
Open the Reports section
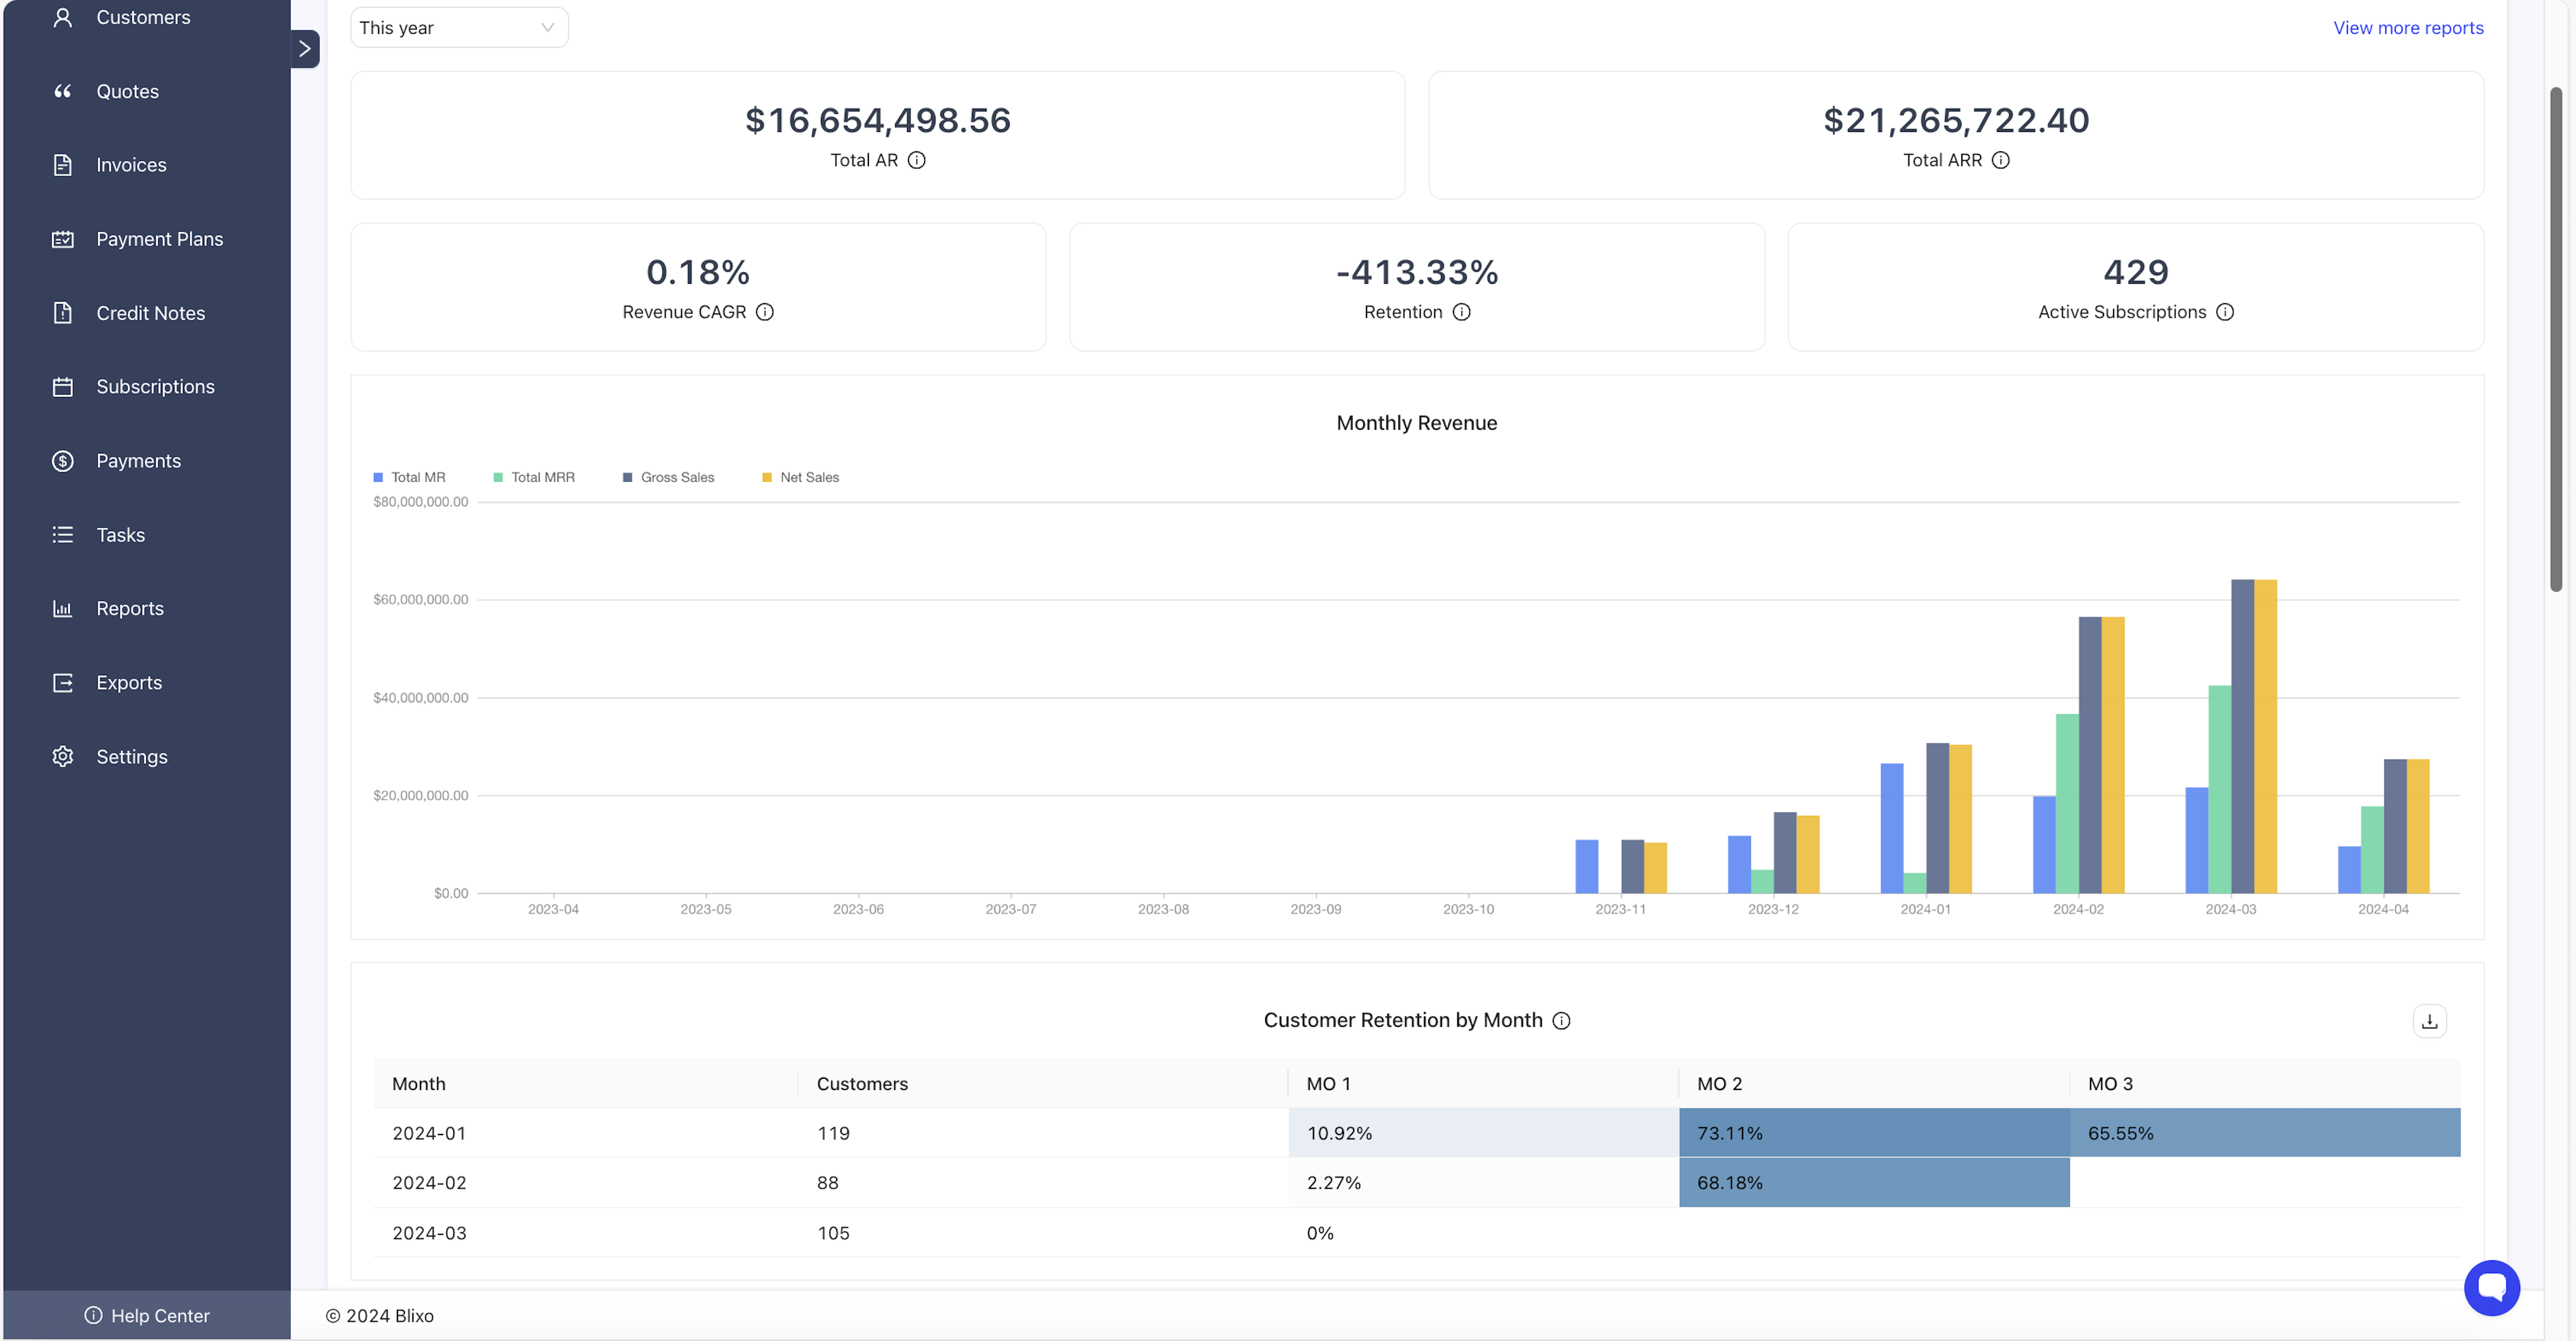point(130,608)
